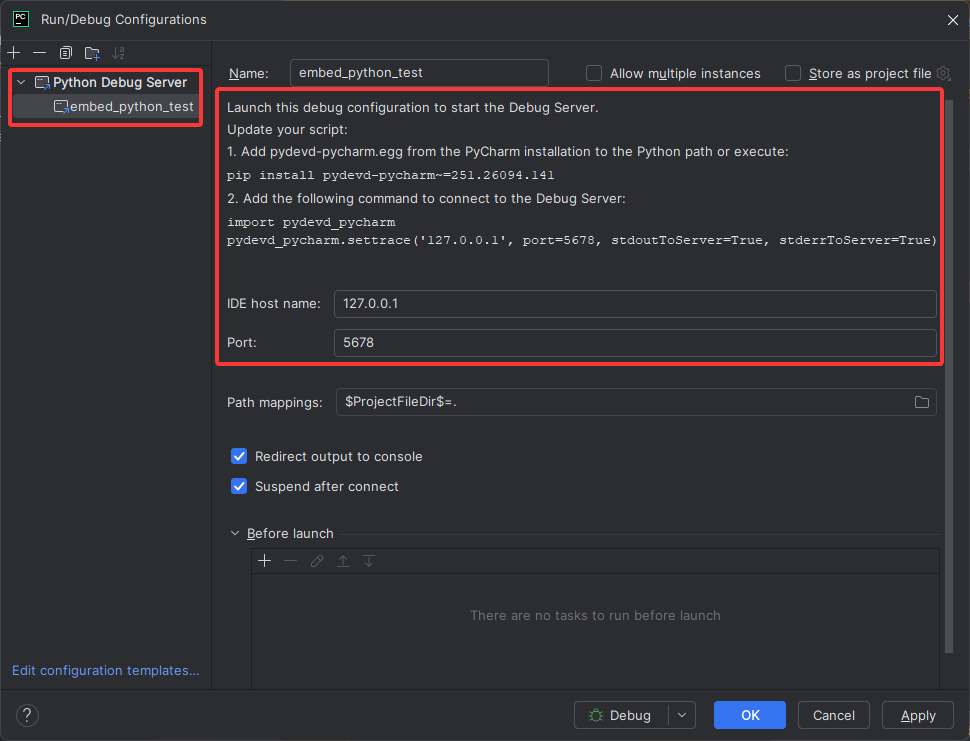The height and width of the screenshot is (741, 970).
Task: Open Edit configuration templates link
Action: point(106,670)
